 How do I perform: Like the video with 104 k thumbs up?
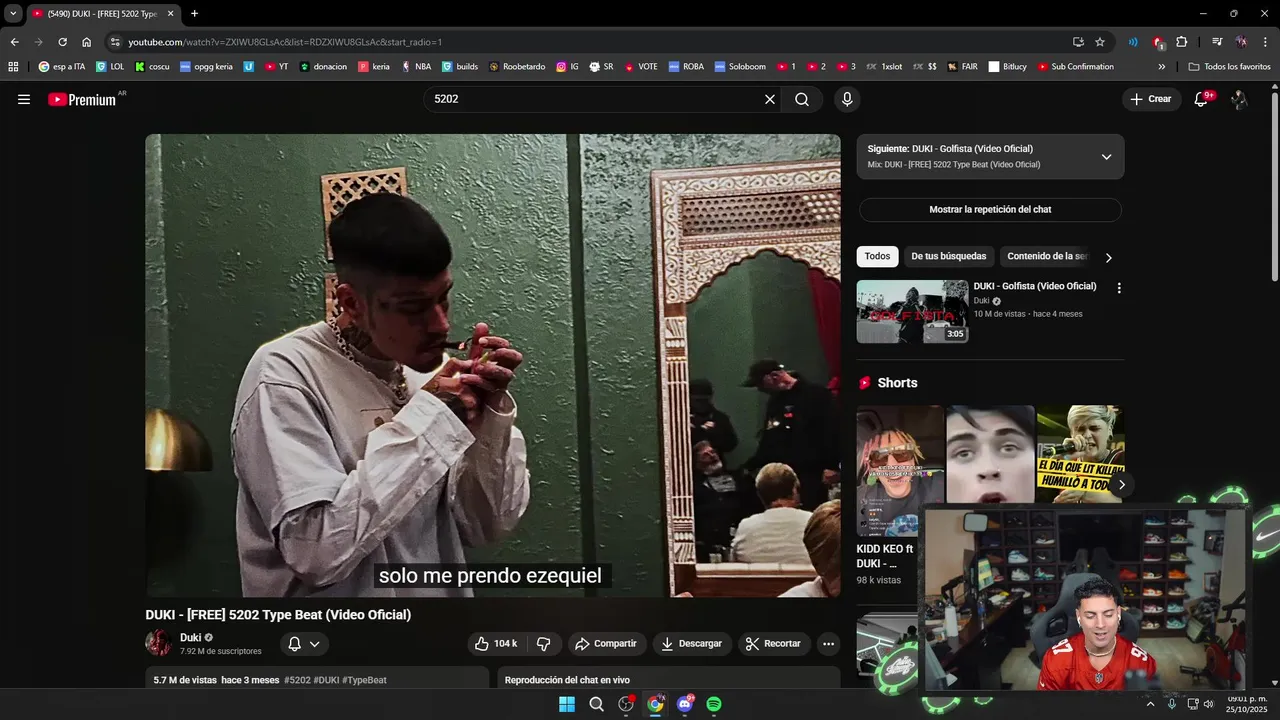496,643
